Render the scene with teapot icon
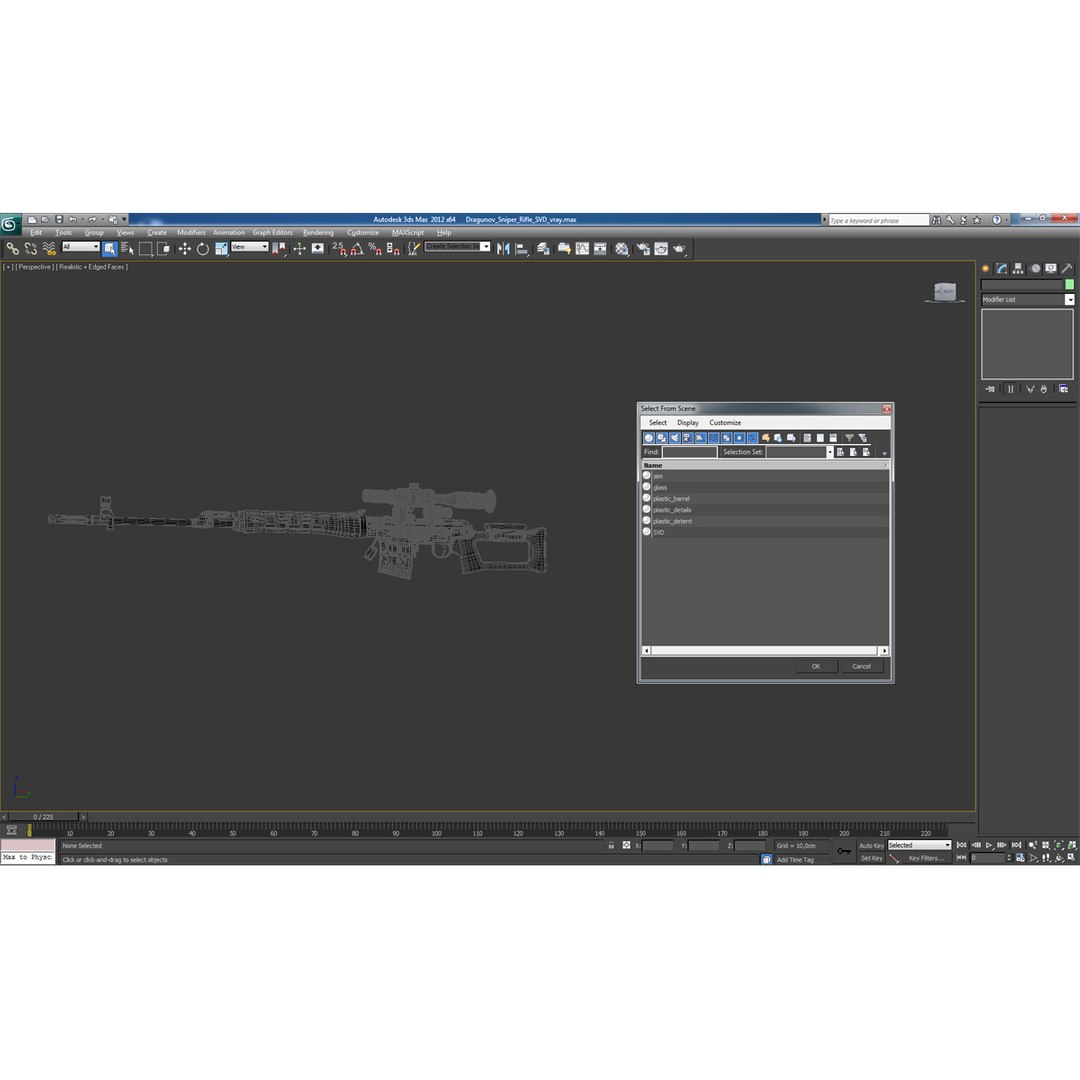This screenshot has height=1080, width=1080. (680, 249)
